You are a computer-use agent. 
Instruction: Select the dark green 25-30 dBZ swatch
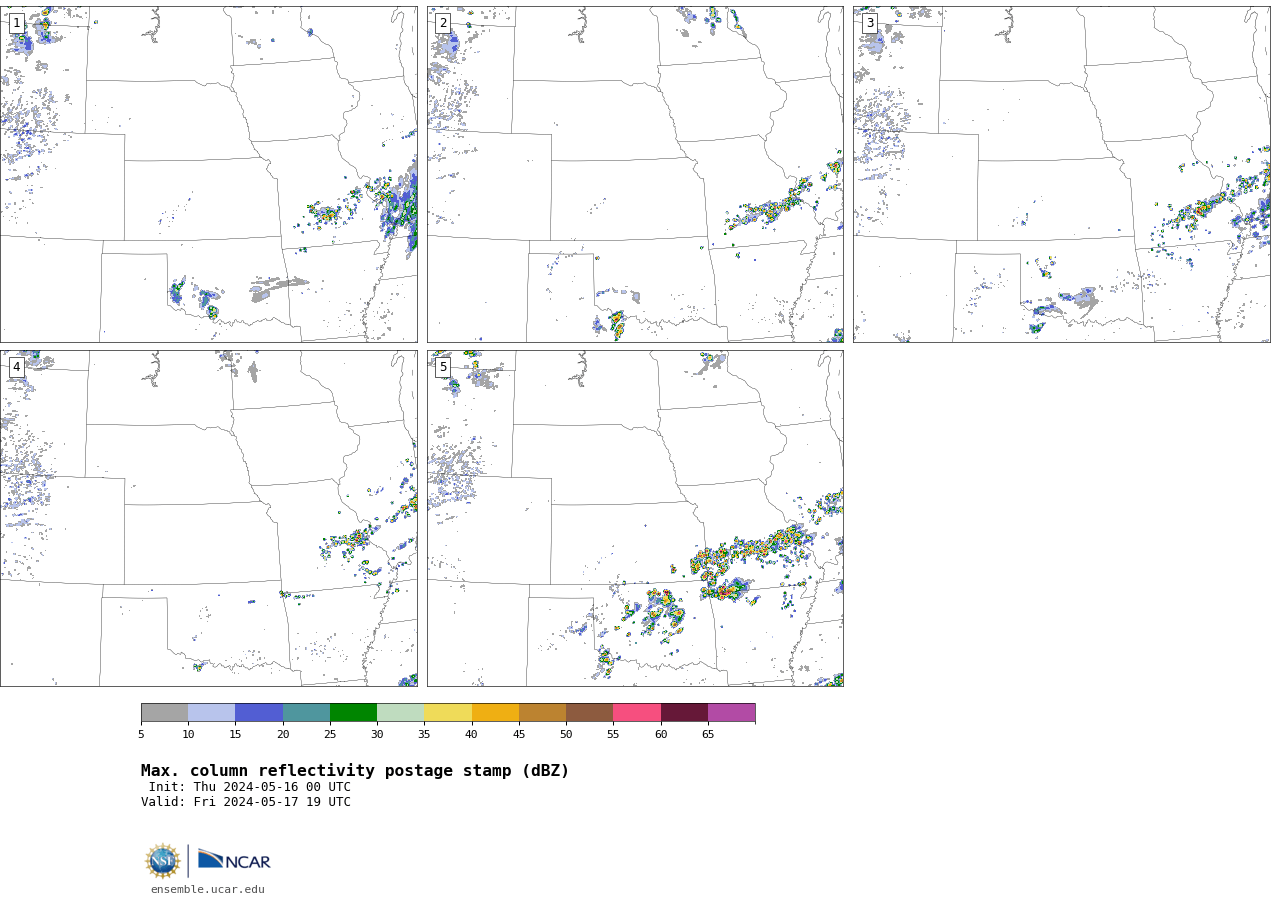[353, 713]
